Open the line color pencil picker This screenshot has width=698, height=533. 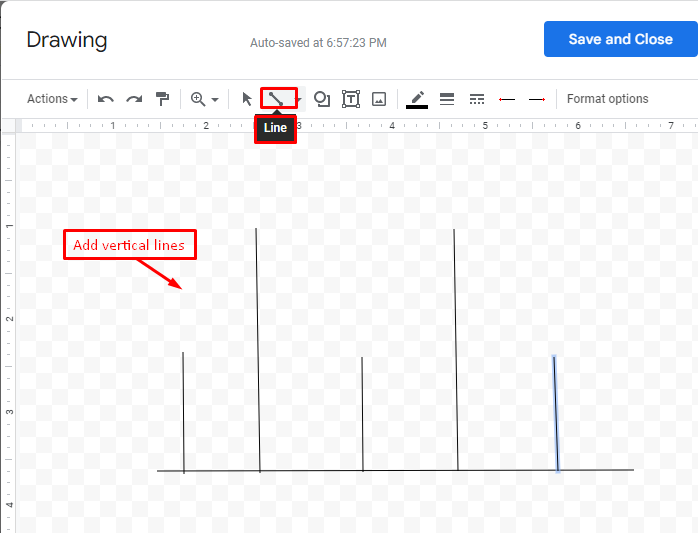pyautogui.click(x=417, y=99)
